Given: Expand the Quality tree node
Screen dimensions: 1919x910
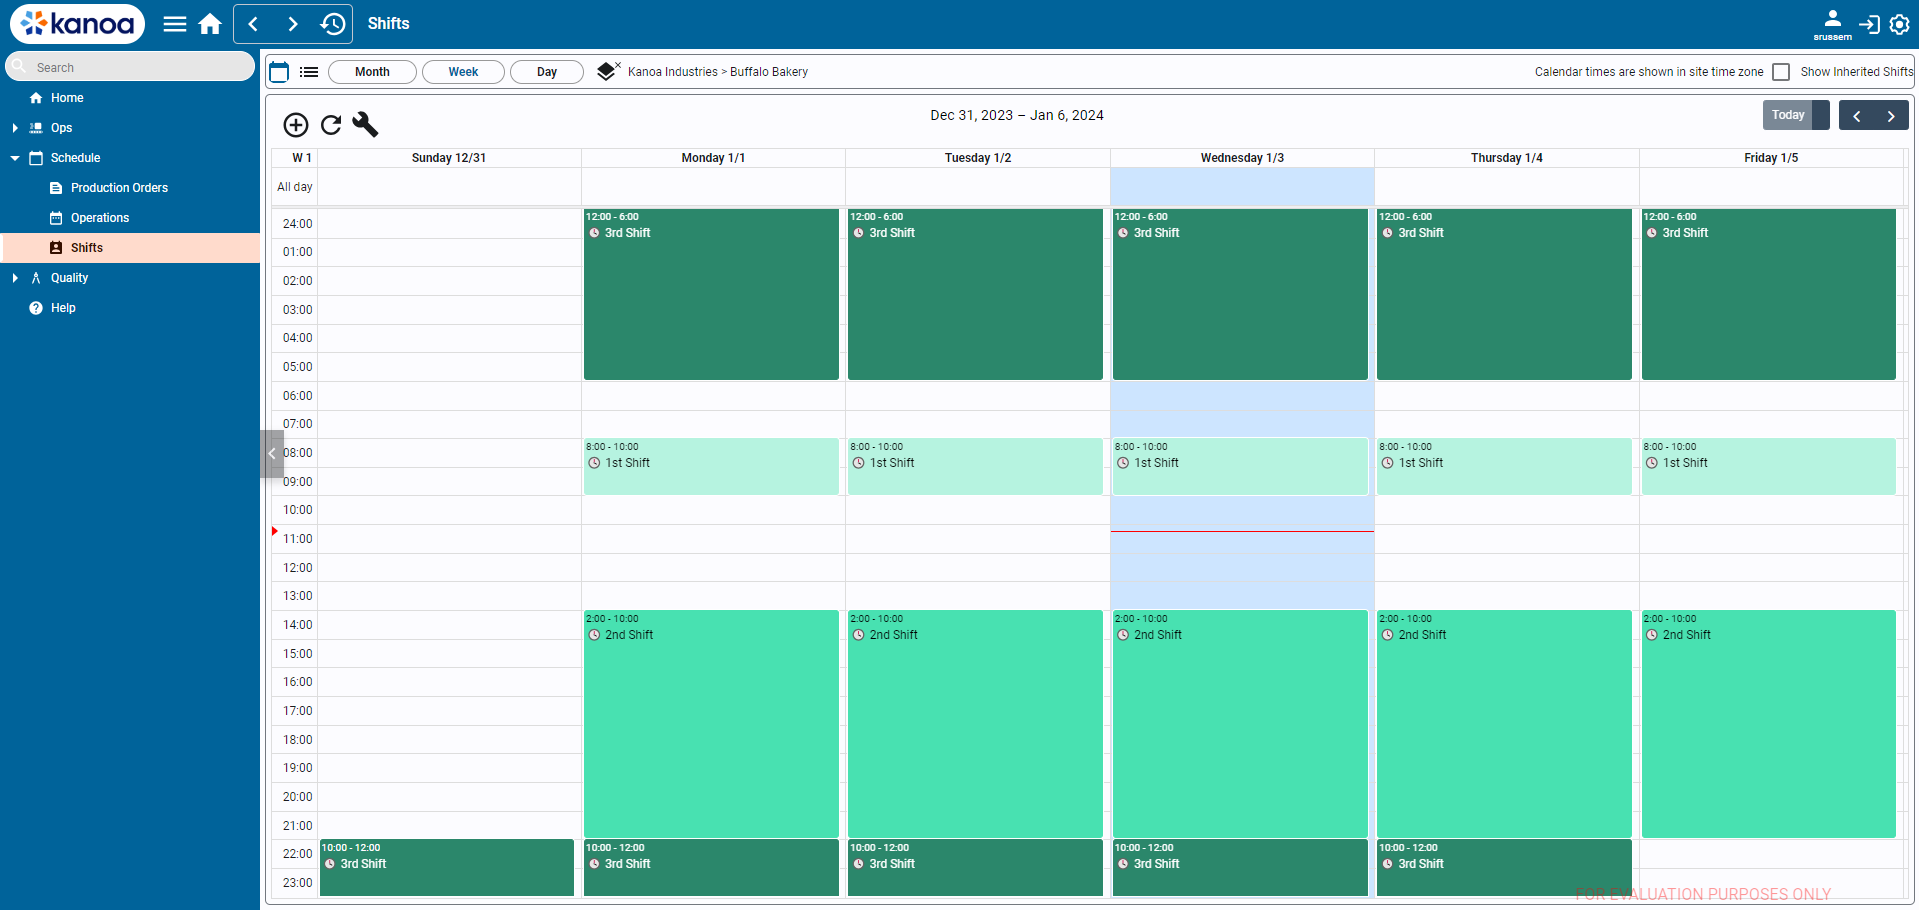Looking at the screenshot, I should [15, 278].
